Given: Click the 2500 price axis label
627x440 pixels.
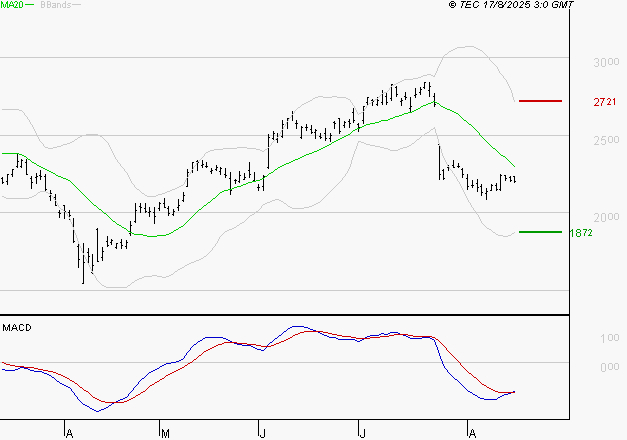Looking at the screenshot, I should click(603, 140).
